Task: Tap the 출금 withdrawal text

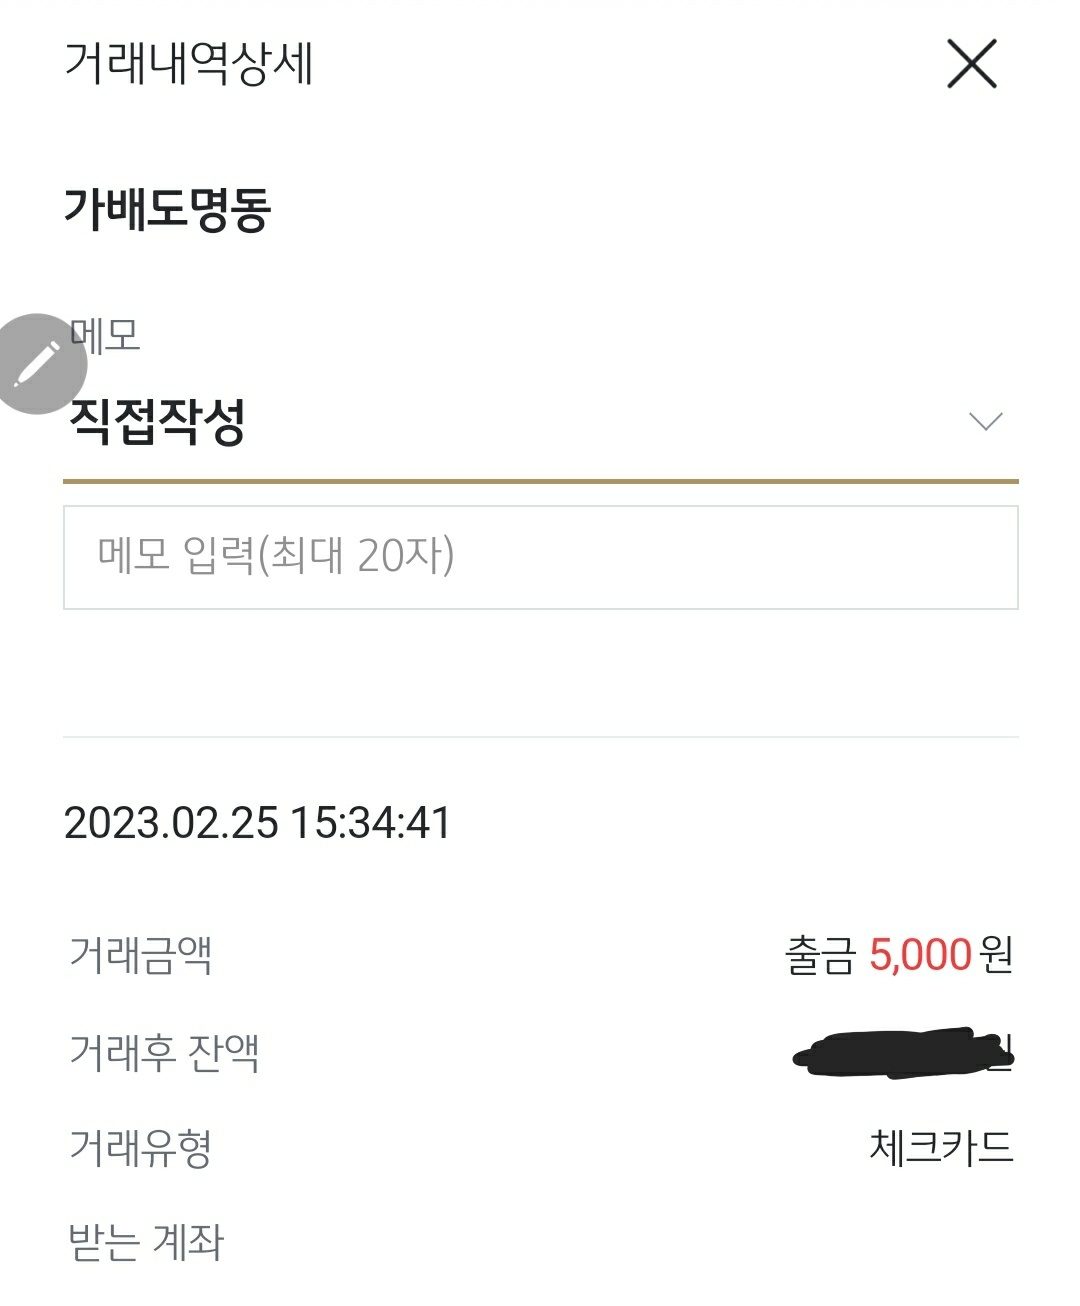Action: tap(820, 956)
